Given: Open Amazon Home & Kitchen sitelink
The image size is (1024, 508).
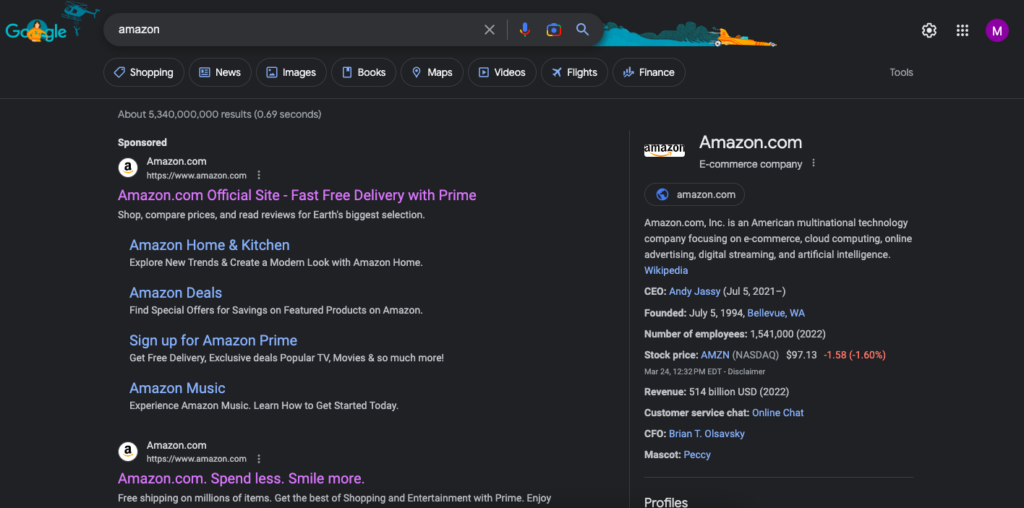Looking at the screenshot, I should tap(210, 246).
